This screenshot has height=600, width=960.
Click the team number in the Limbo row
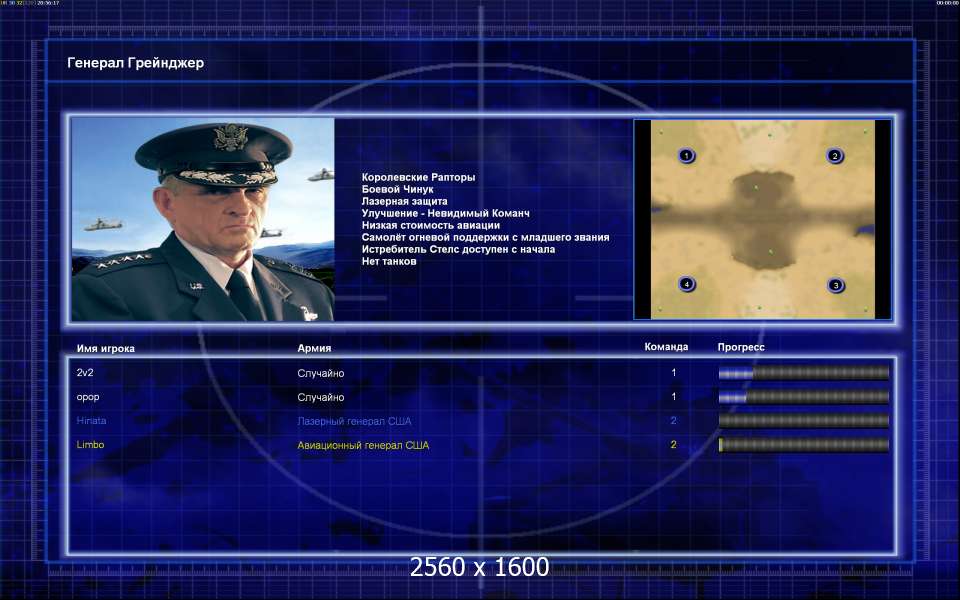pyautogui.click(x=673, y=444)
